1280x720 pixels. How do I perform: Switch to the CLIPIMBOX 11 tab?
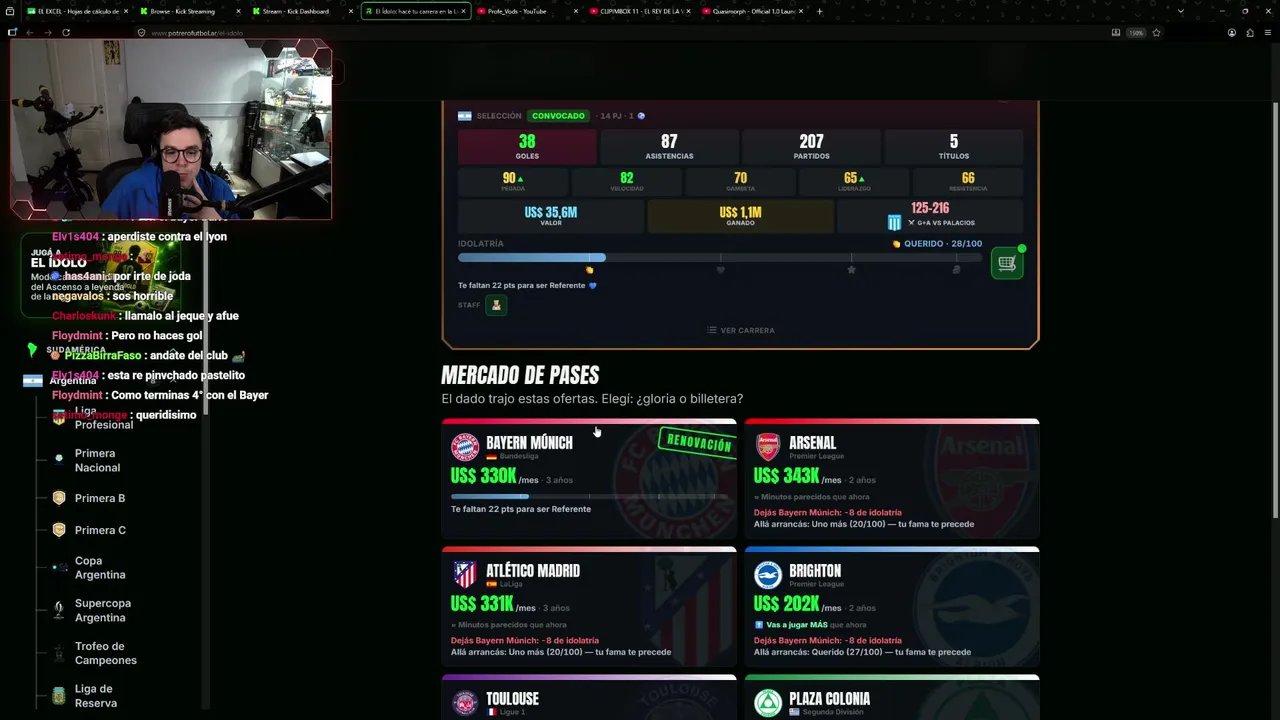point(640,11)
